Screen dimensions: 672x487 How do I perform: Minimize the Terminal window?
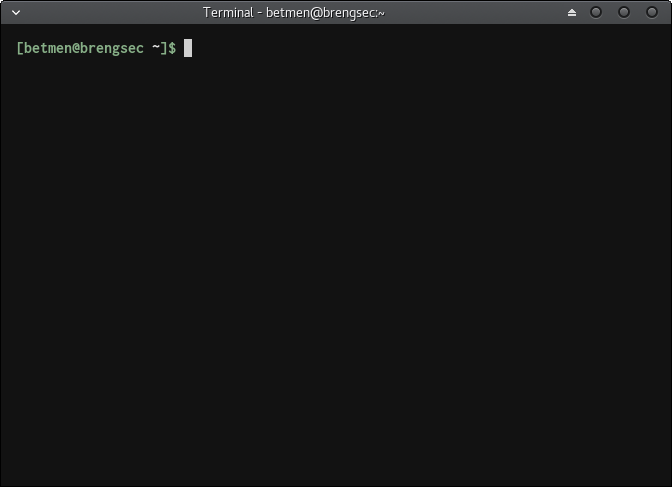click(x=596, y=12)
